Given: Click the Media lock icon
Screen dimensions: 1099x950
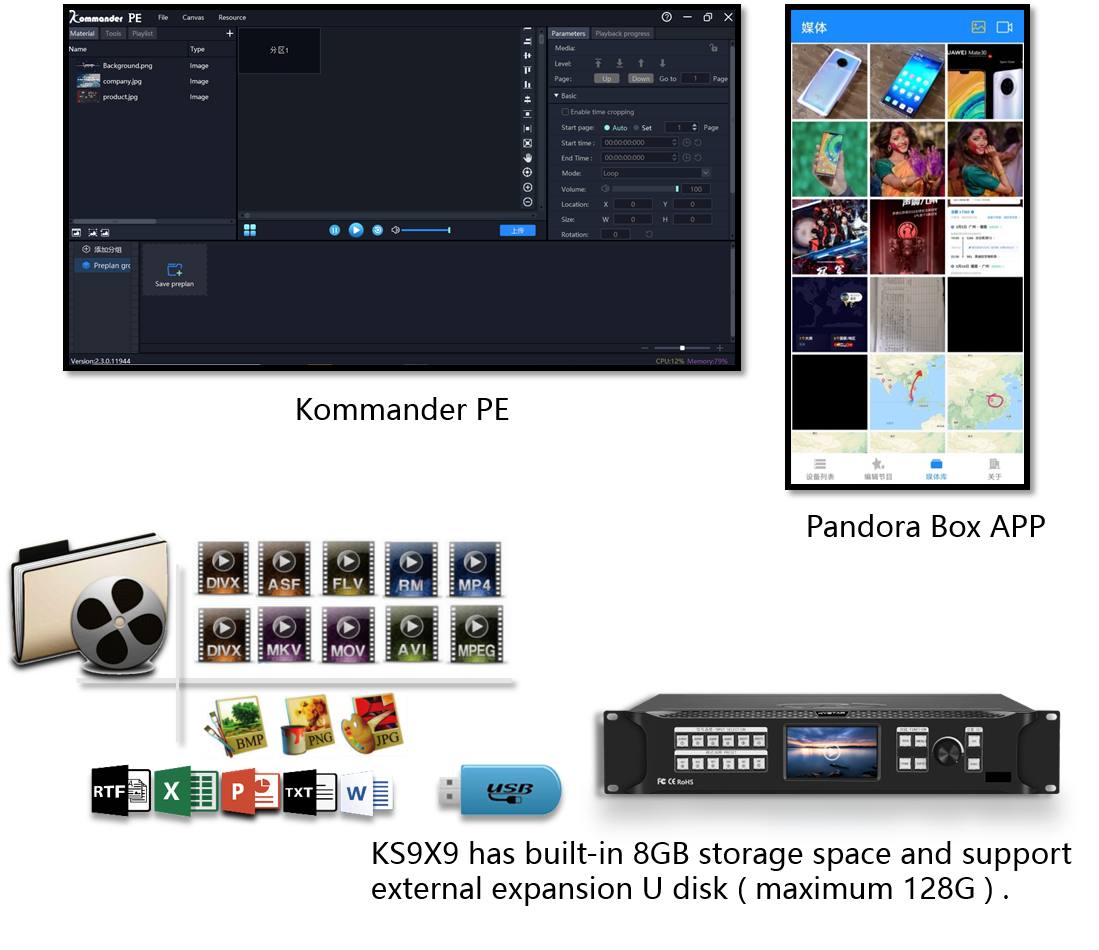Looking at the screenshot, I should (x=714, y=48).
